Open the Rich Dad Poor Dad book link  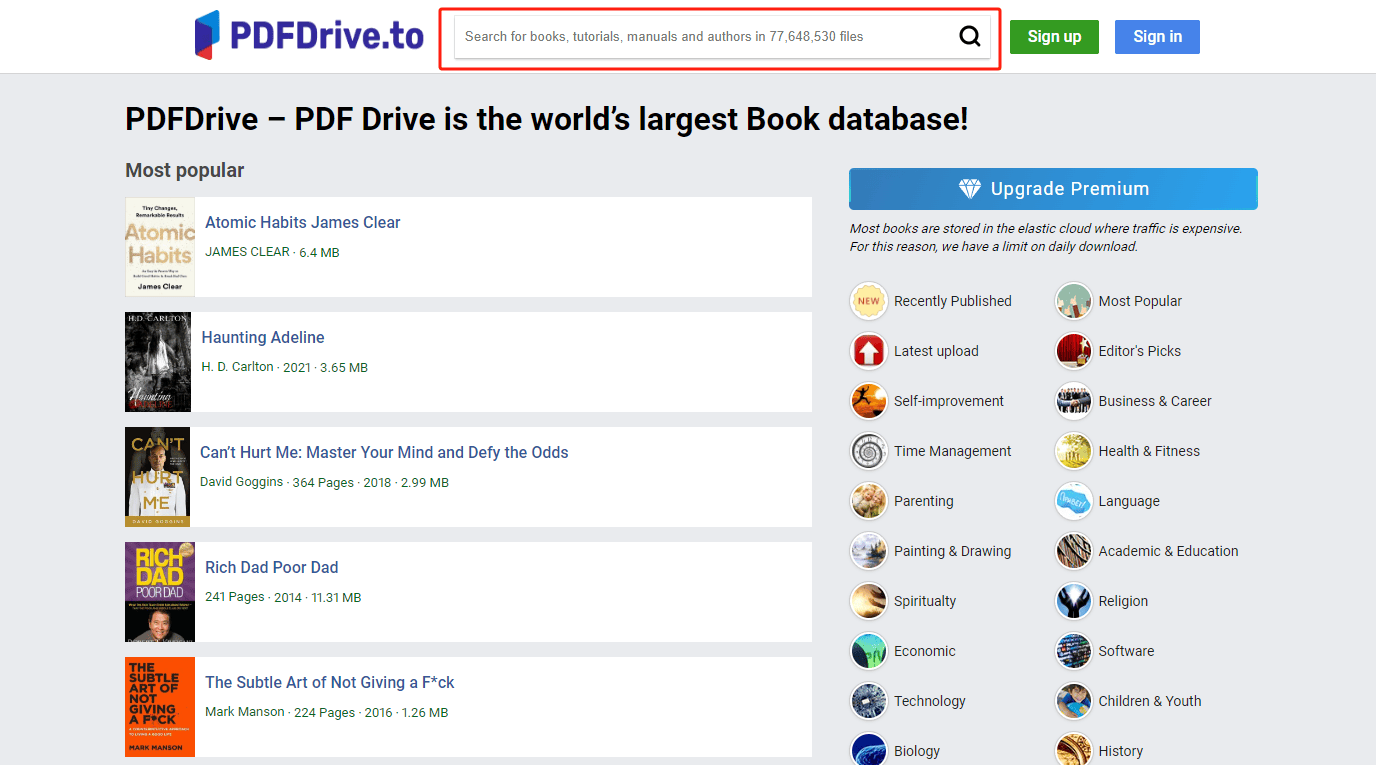[x=271, y=567]
